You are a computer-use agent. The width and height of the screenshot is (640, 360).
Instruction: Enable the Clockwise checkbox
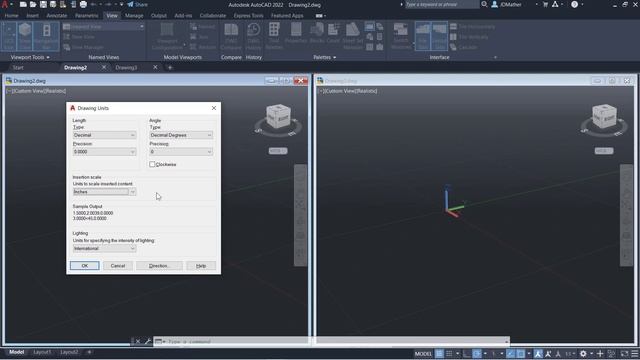[152, 164]
